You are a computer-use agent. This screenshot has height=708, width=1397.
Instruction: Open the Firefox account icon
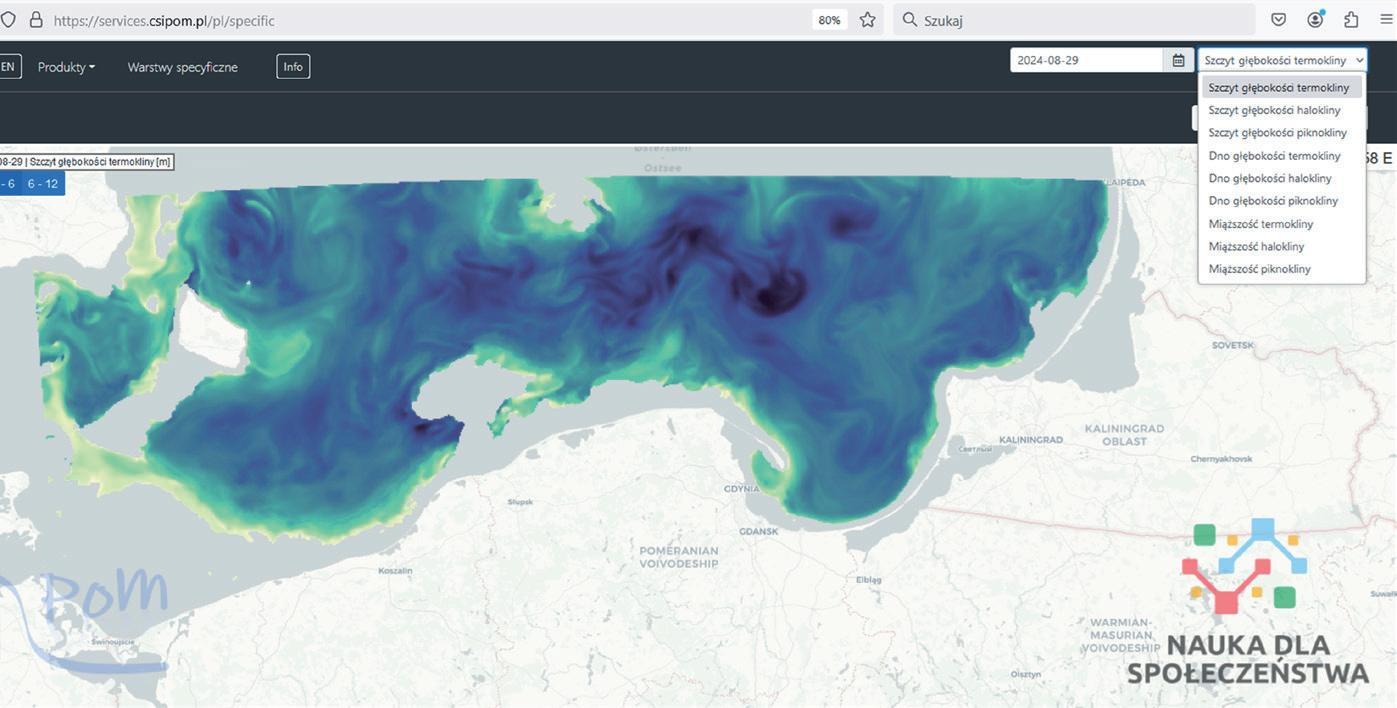tap(1315, 19)
